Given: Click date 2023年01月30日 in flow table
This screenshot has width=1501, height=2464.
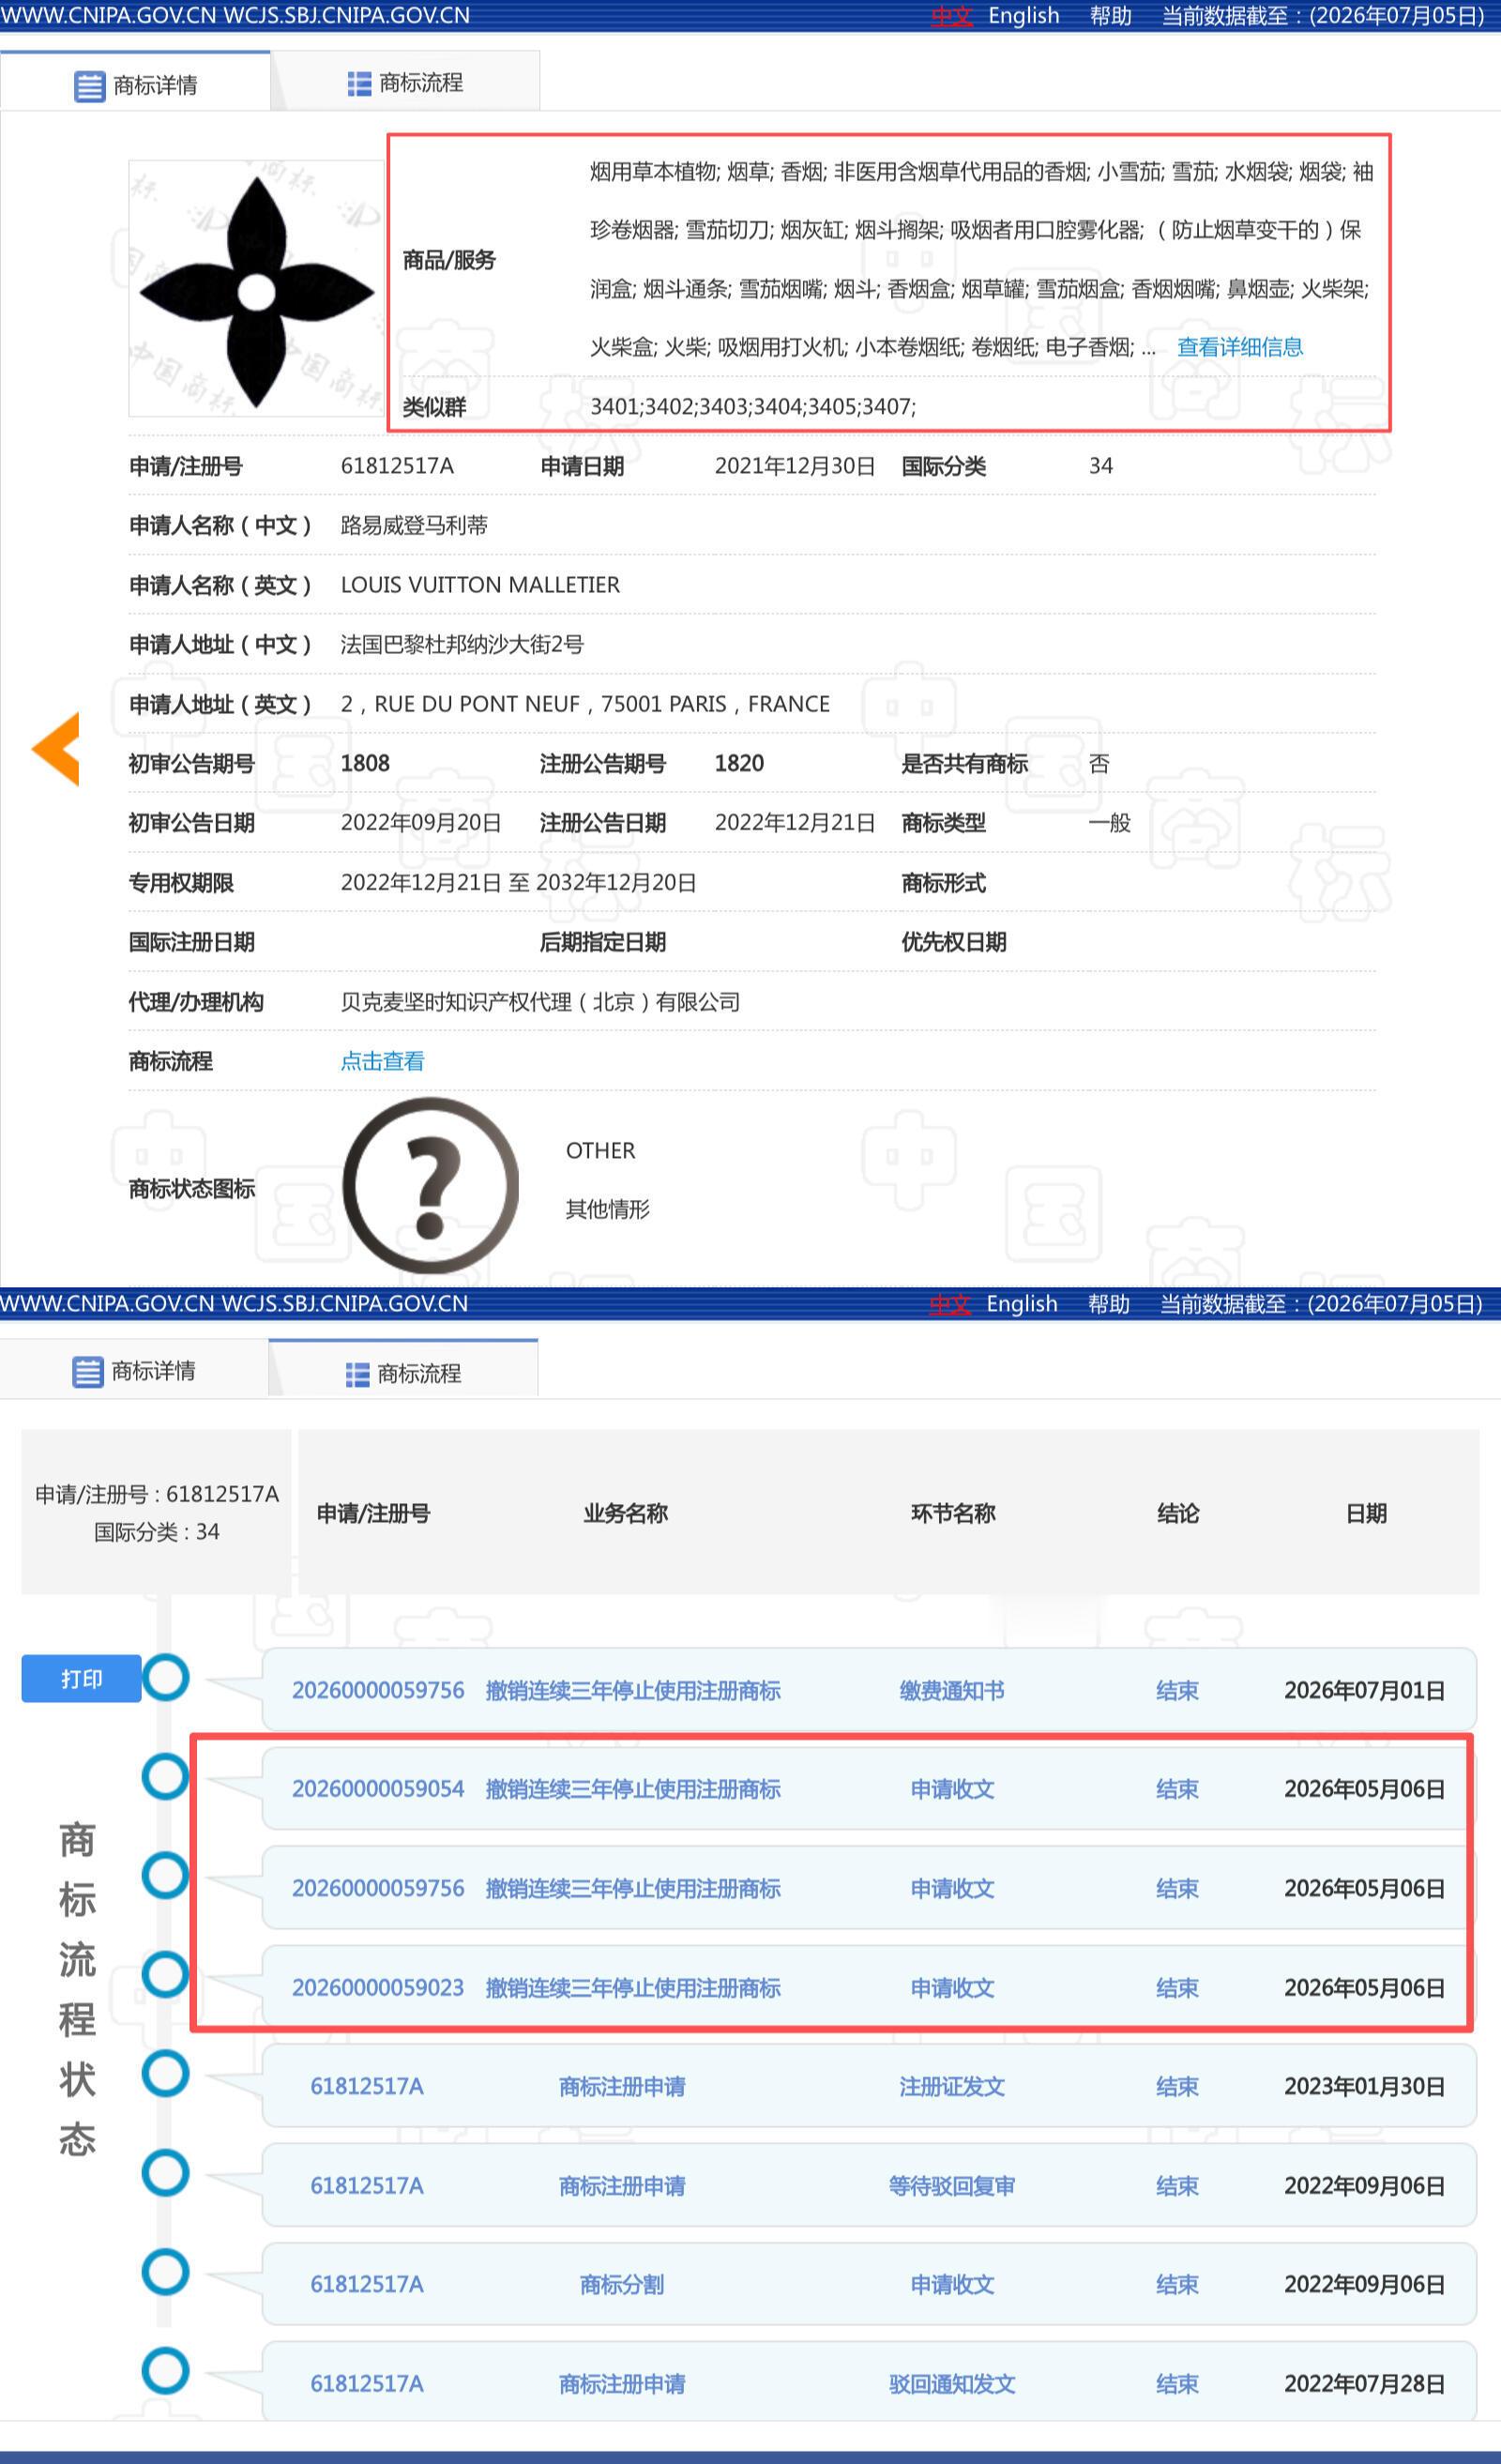Looking at the screenshot, I should tap(1365, 2086).
